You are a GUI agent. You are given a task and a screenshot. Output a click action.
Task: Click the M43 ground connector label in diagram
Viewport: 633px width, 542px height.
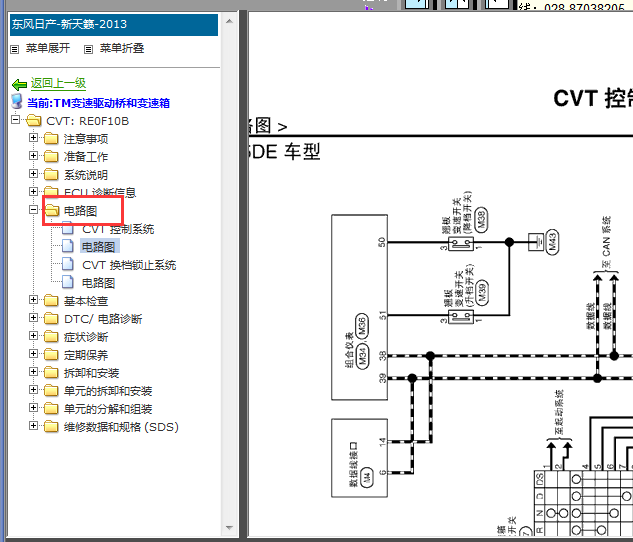coord(552,242)
